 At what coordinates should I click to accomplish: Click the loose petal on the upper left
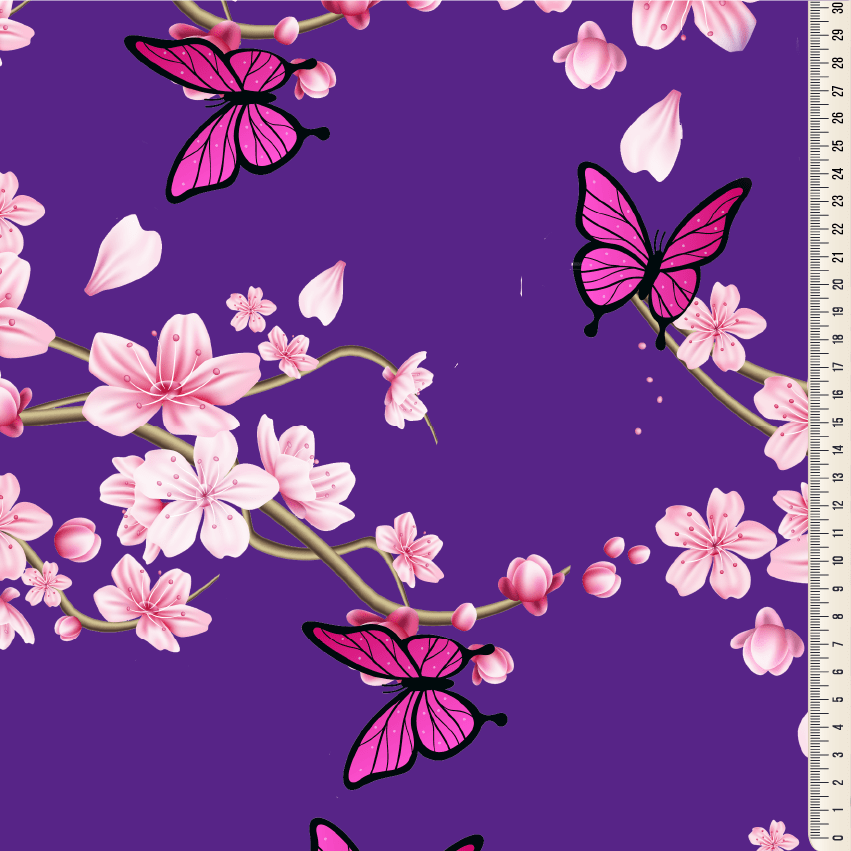pos(123,253)
